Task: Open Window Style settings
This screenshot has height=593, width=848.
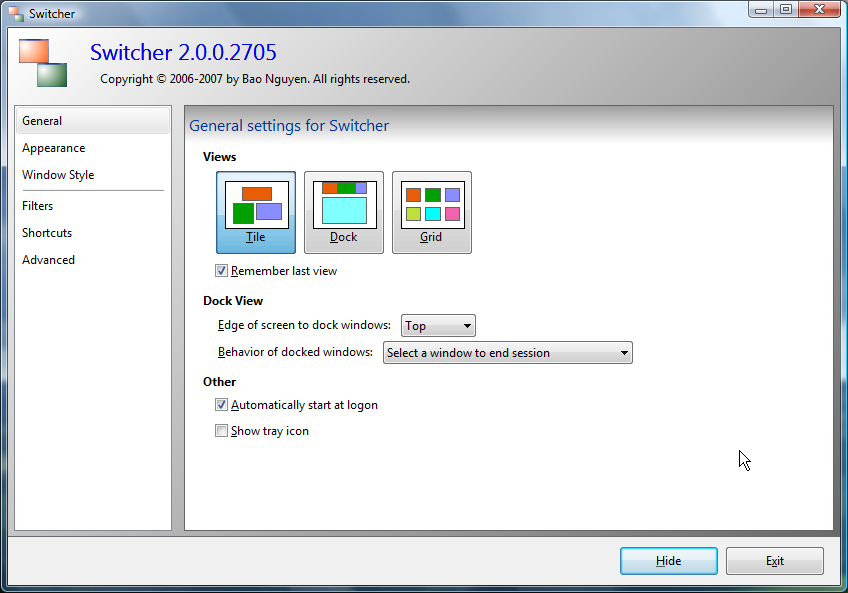Action: 93,175
